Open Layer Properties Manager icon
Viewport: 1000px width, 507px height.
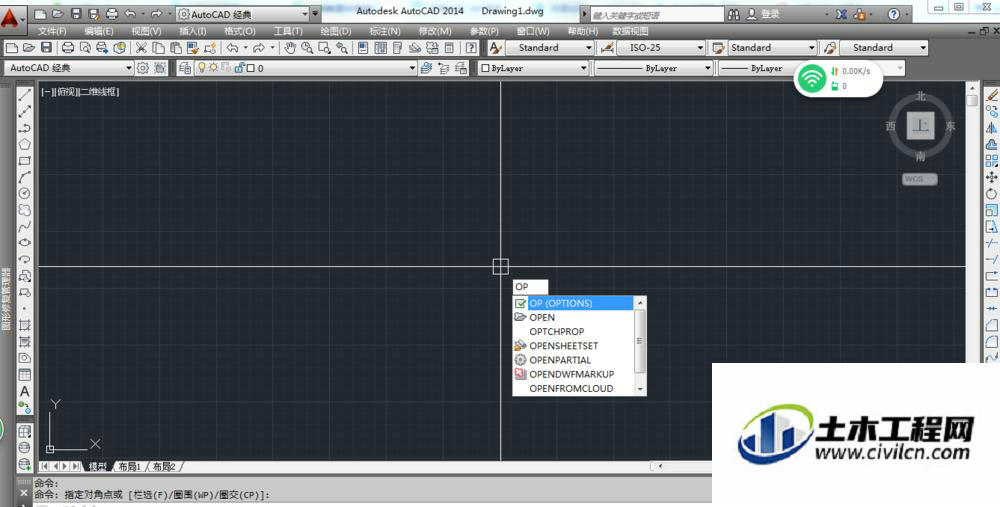[x=185, y=68]
